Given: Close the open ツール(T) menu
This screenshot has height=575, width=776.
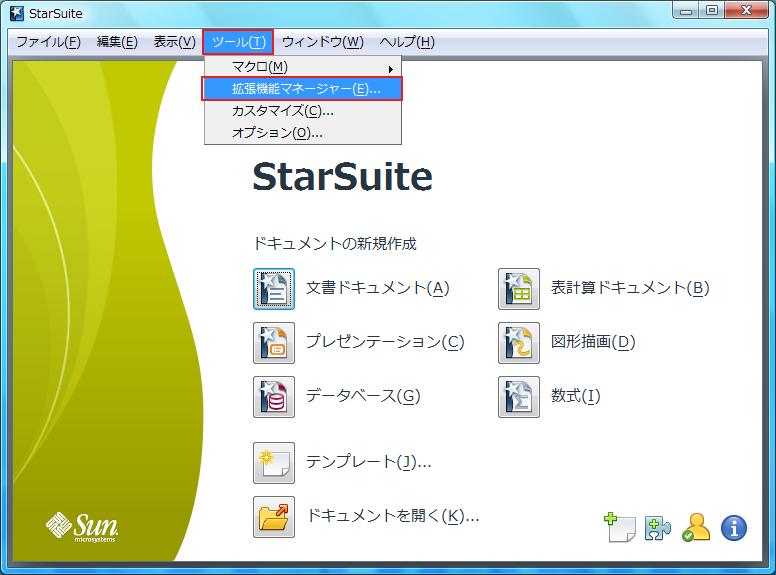Looking at the screenshot, I should 238,42.
